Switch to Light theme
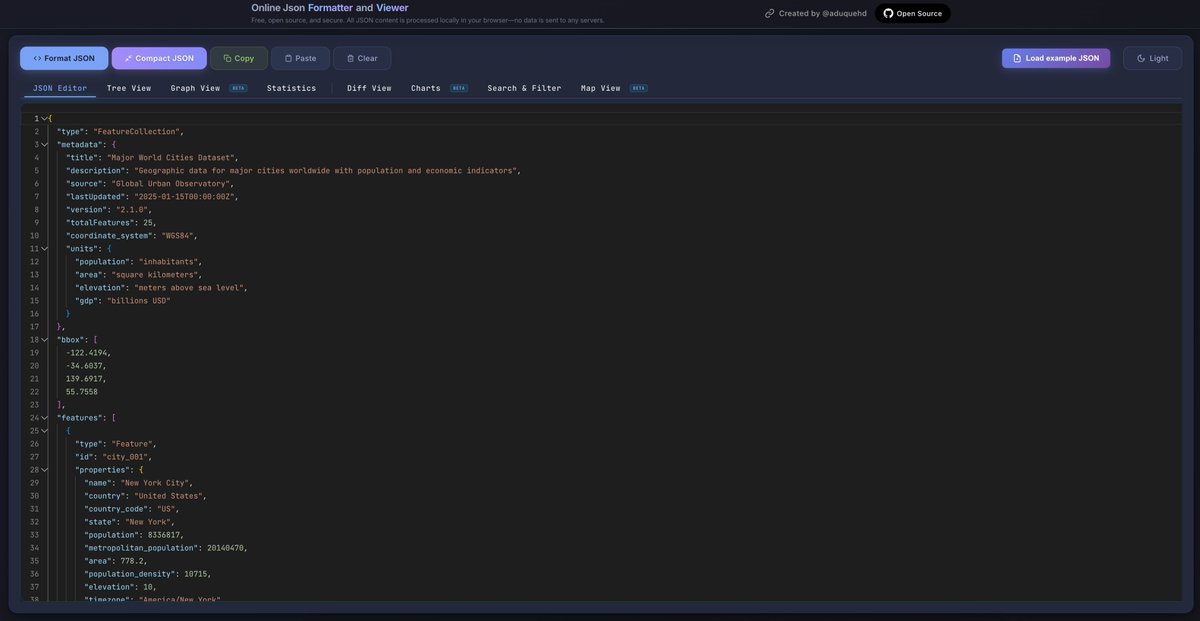1200x621 pixels. pyautogui.click(x=1152, y=58)
